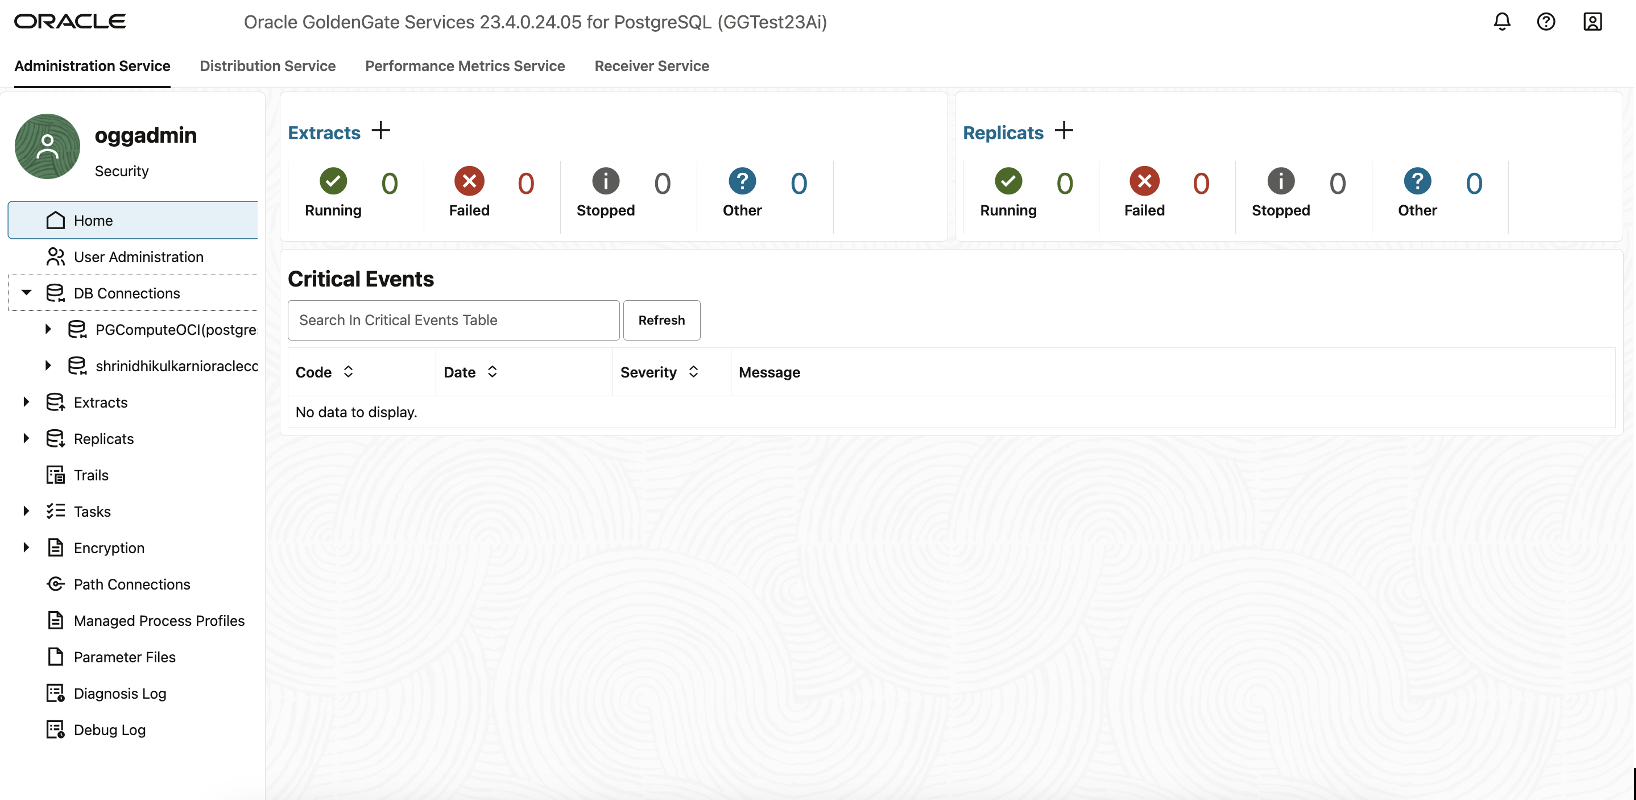Screen dimensions: 1636x800
Task: Sort the table by Date column
Action: pyautogui.click(x=492, y=372)
